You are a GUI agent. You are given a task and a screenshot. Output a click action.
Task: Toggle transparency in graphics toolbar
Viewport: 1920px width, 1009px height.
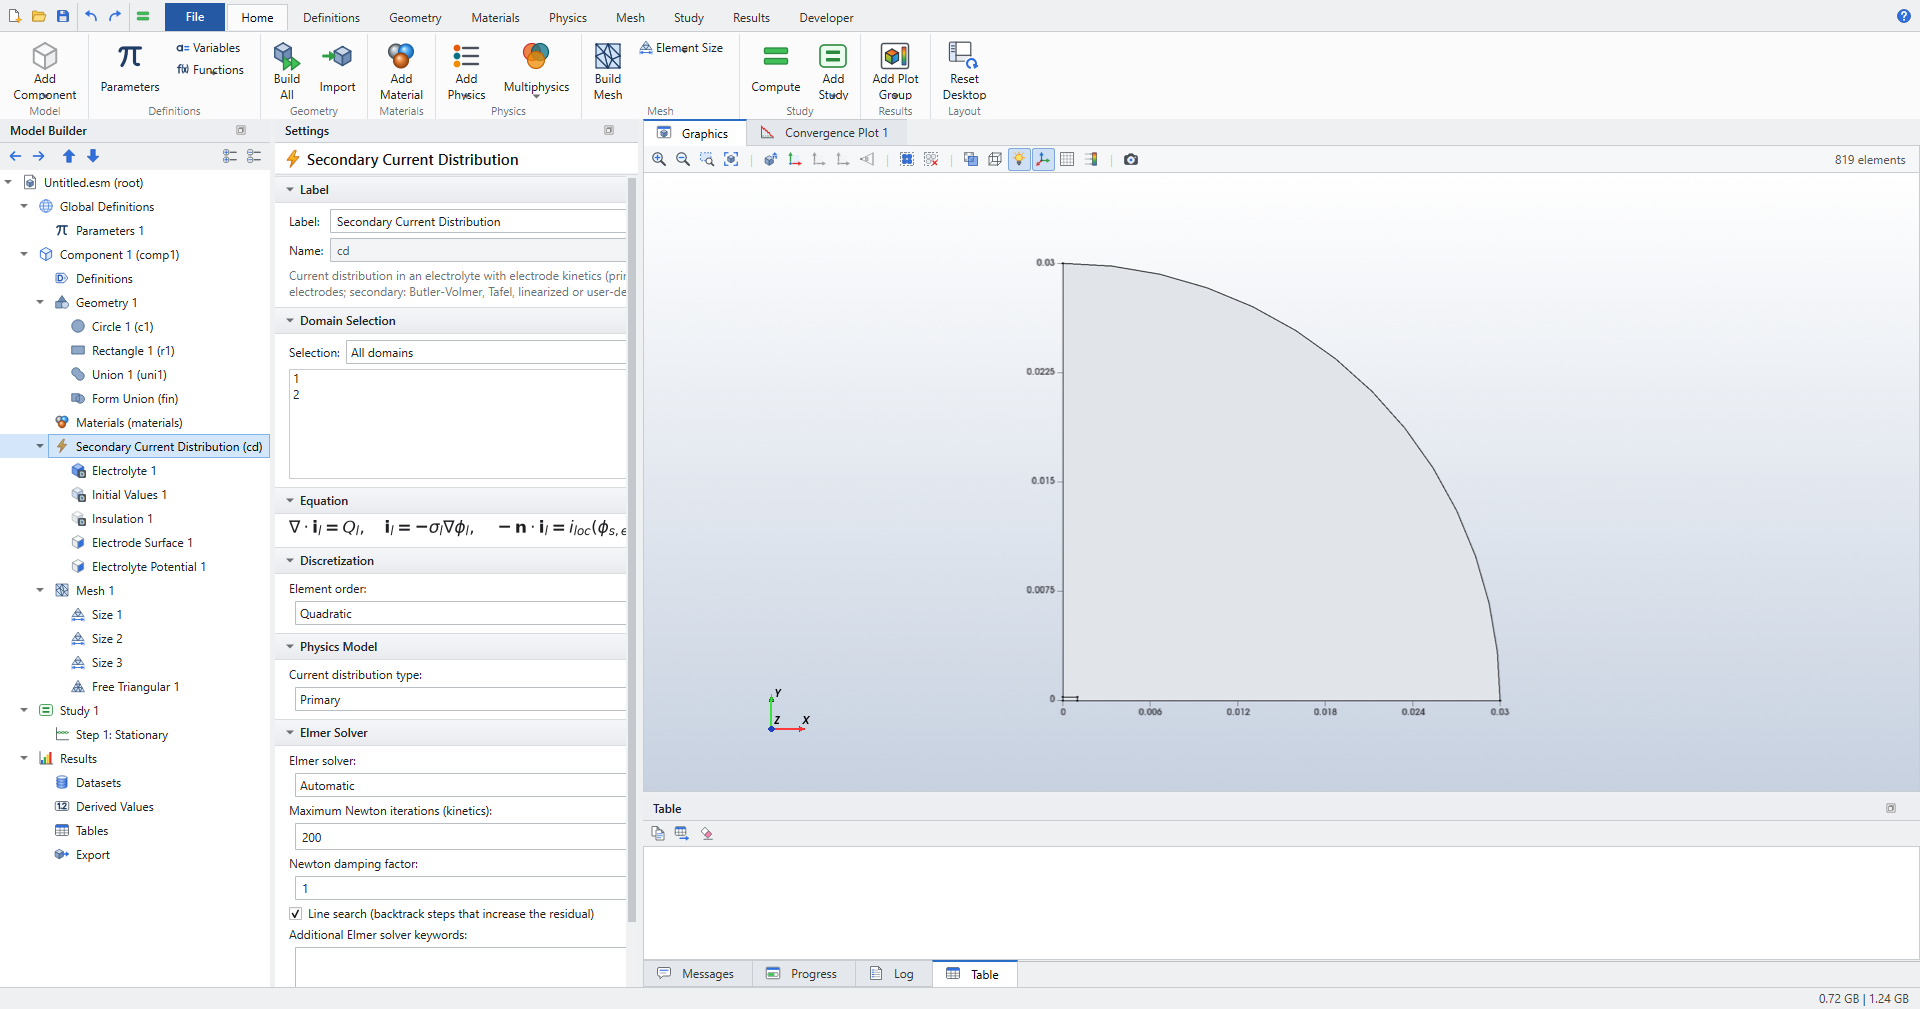coord(971,160)
